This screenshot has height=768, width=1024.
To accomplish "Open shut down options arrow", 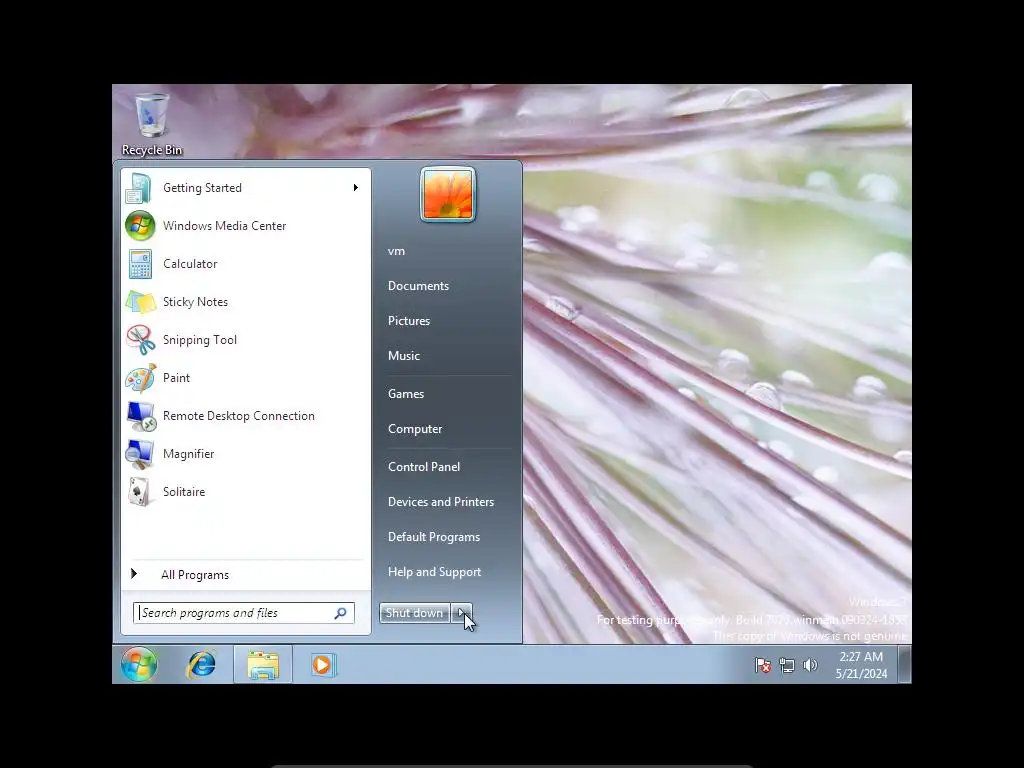I will (x=461, y=613).
